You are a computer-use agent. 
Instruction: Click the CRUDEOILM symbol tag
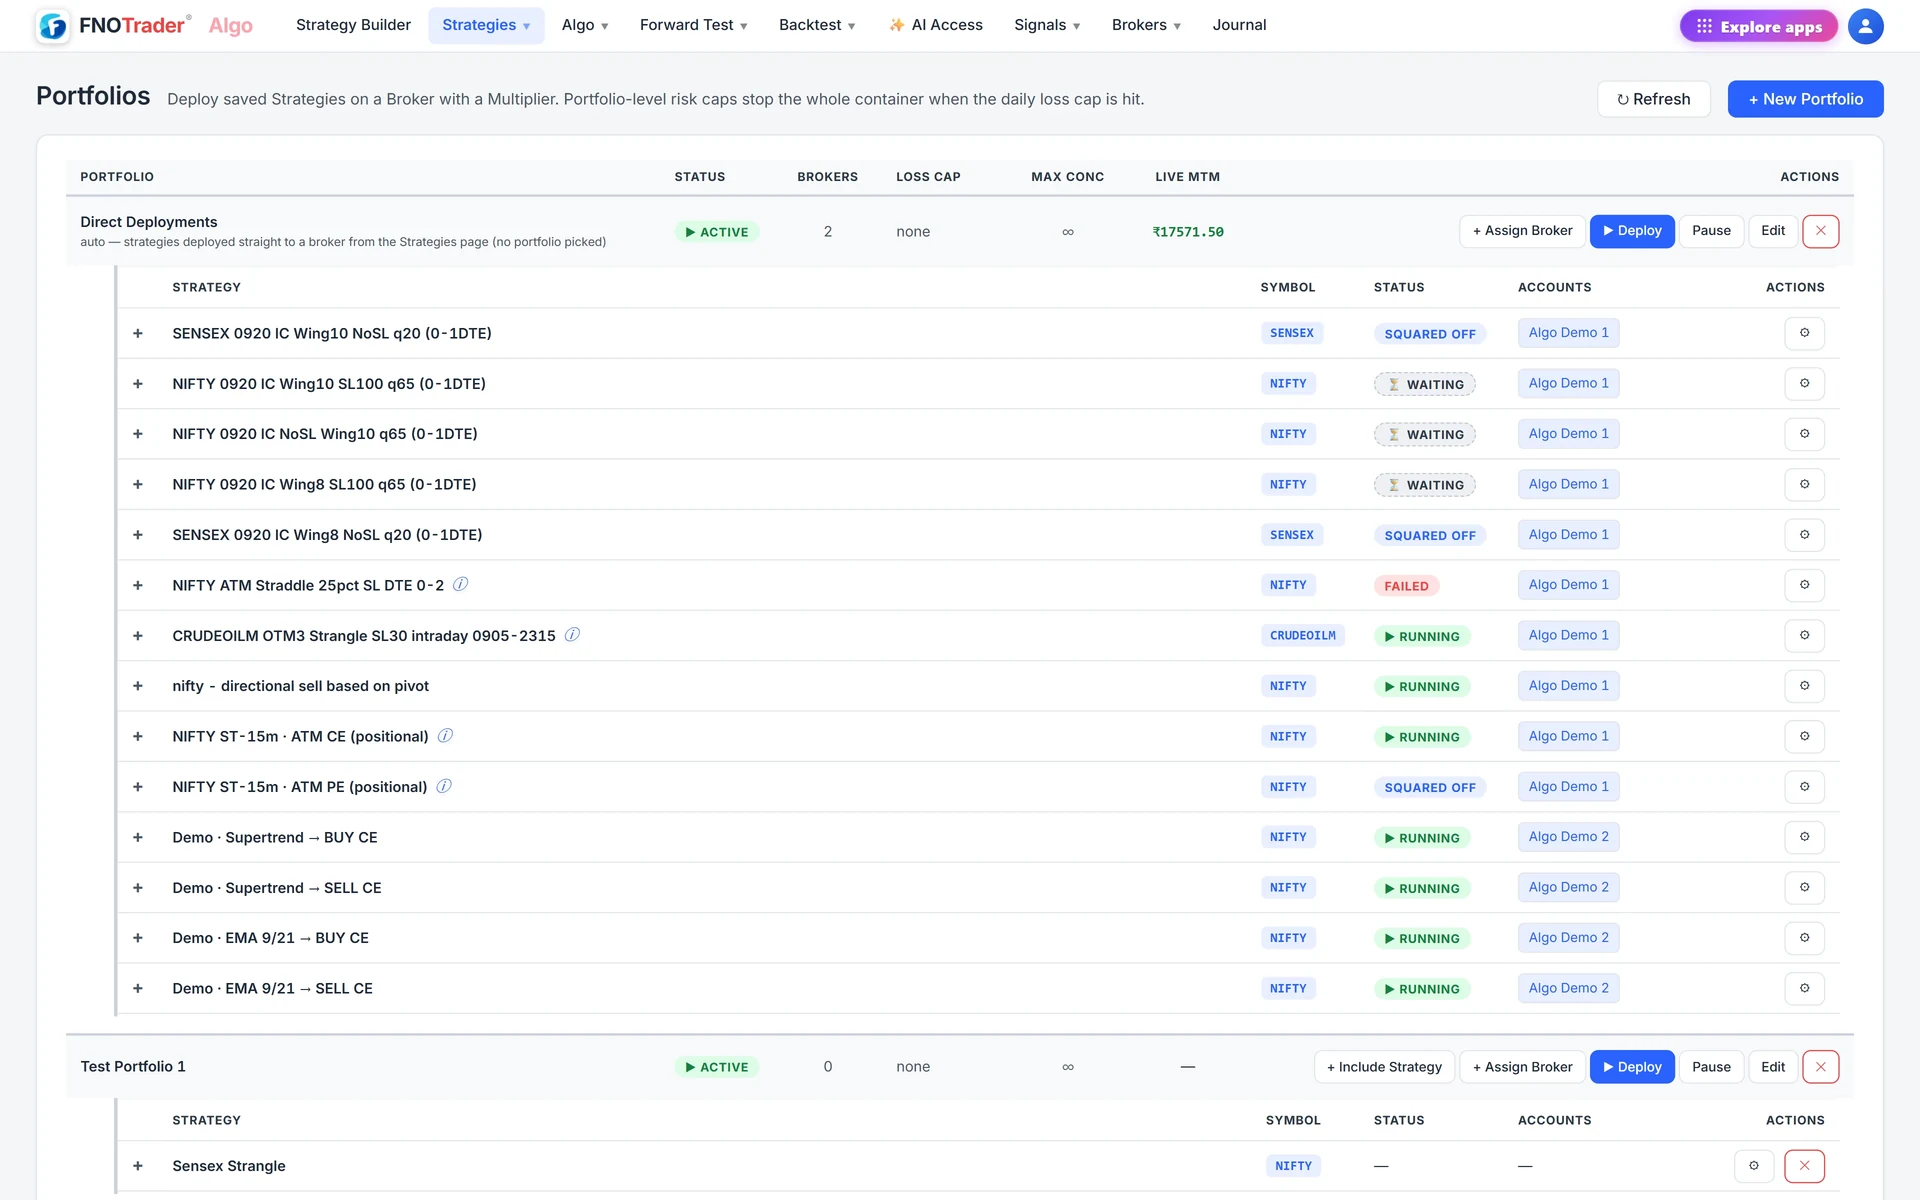click(1302, 635)
